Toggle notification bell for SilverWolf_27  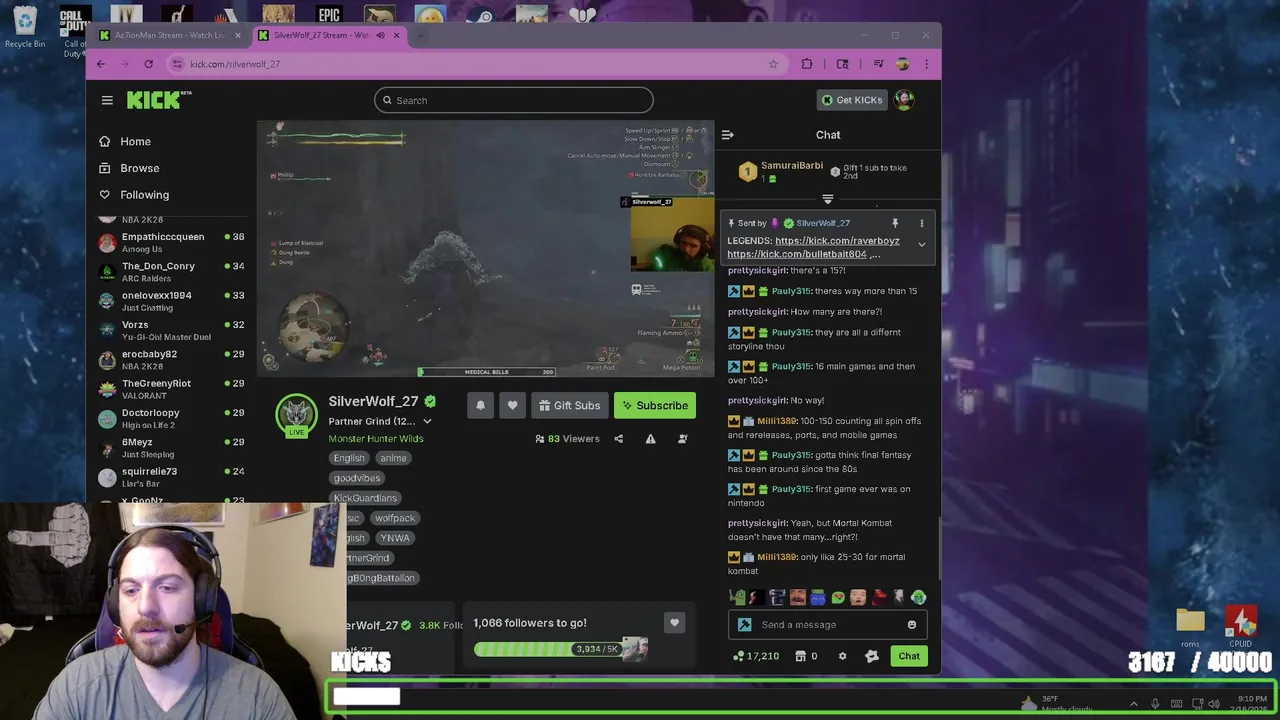pyautogui.click(x=480, y=405)
